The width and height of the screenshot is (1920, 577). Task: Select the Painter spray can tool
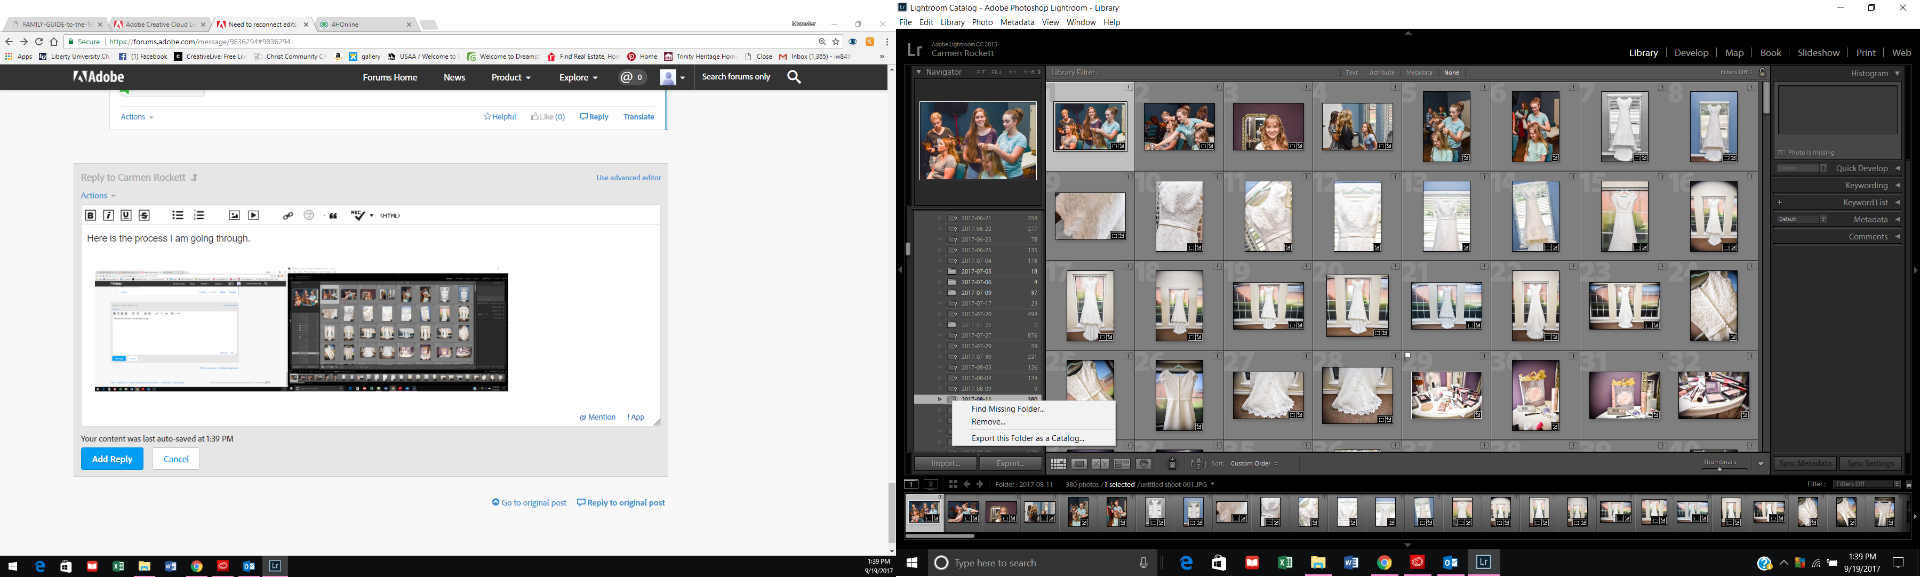point(1172,464)
